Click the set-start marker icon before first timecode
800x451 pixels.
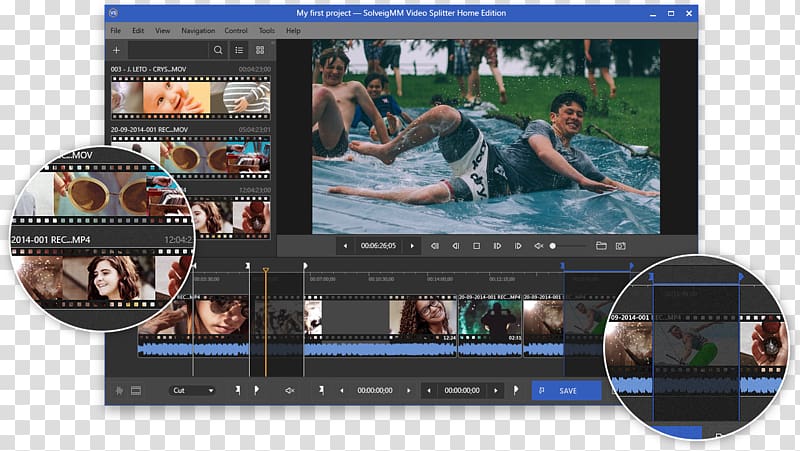[x=321, y=390]
